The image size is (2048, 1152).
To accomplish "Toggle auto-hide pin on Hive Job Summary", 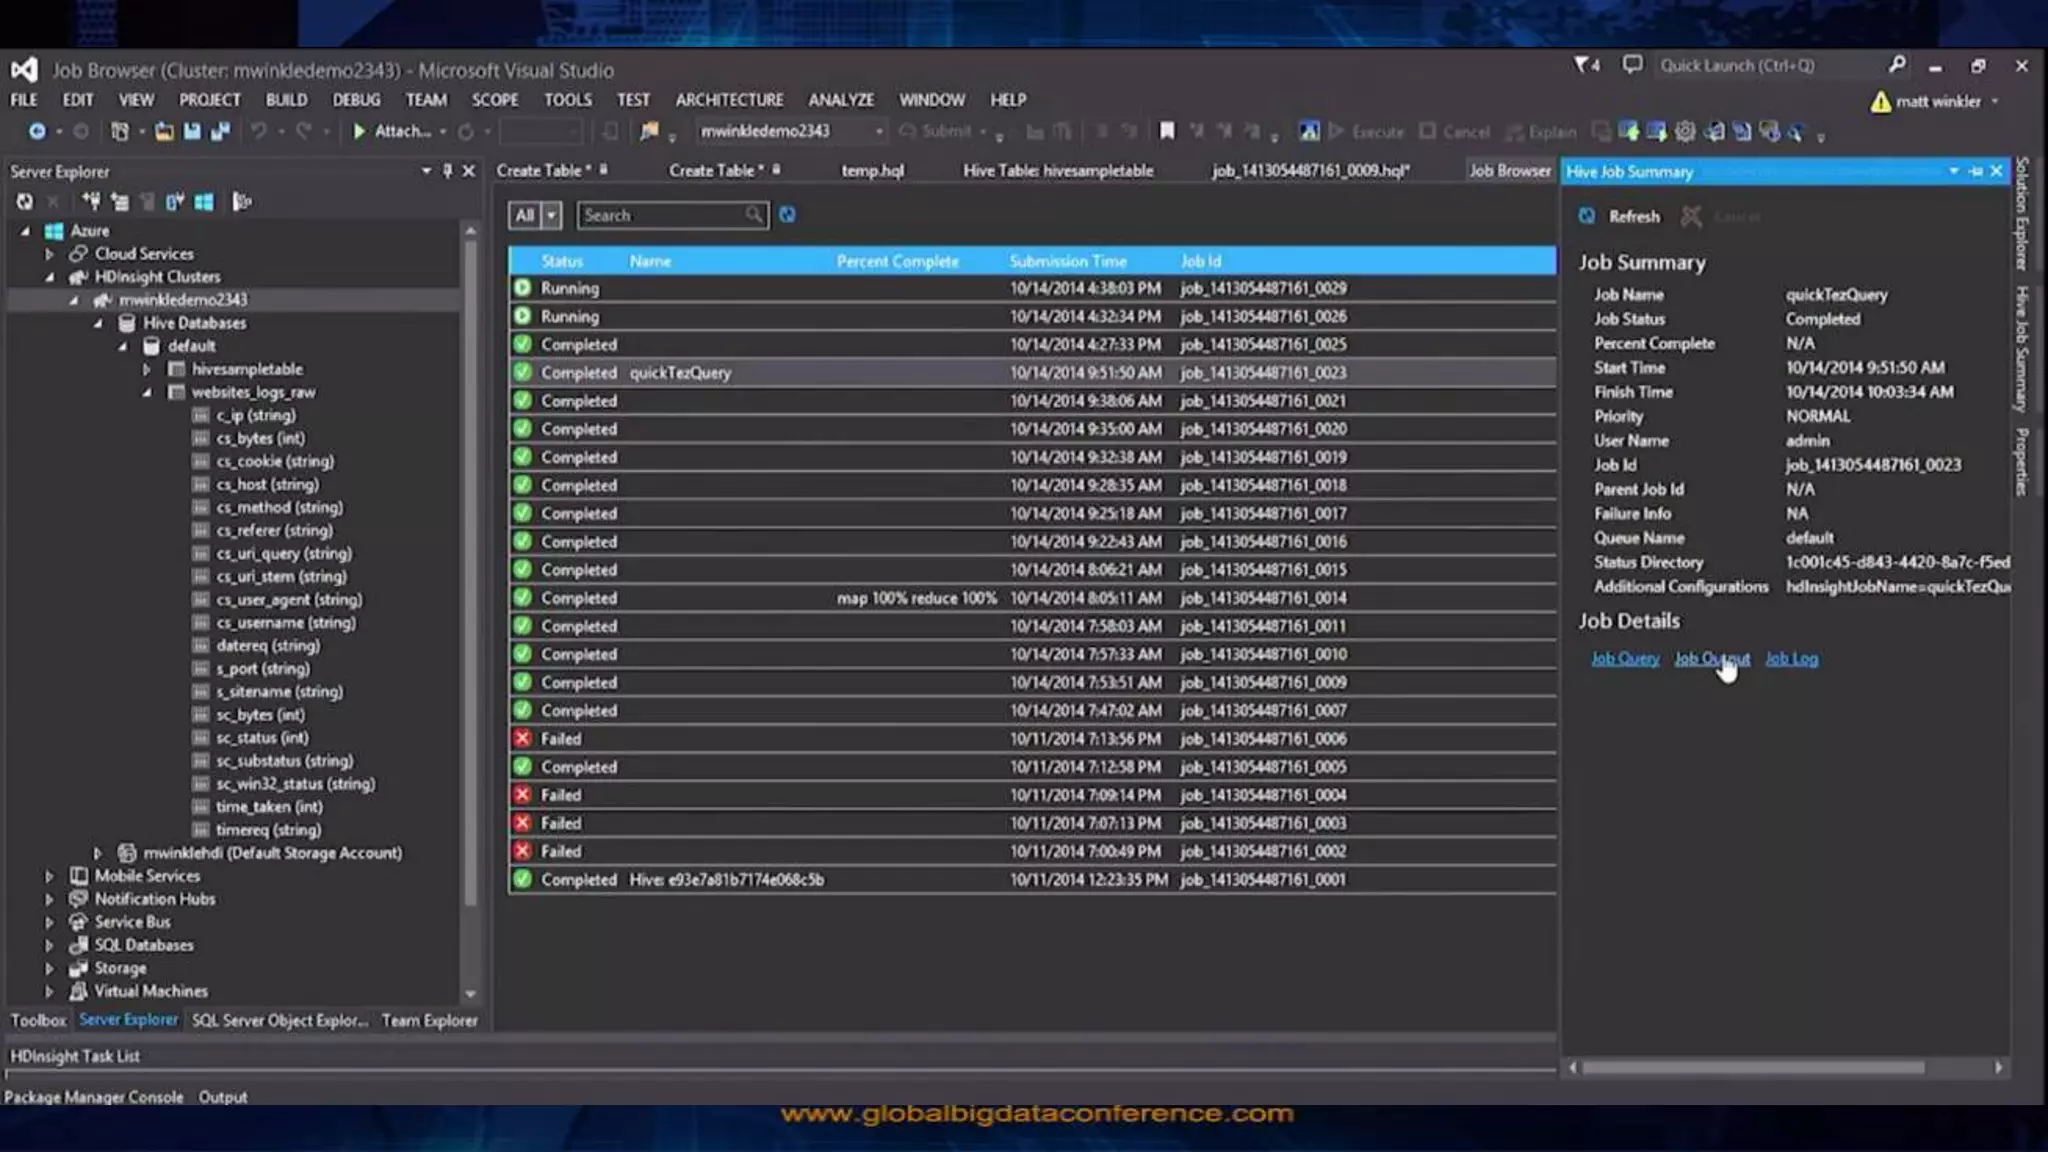I will click(x=1975, y=172).
